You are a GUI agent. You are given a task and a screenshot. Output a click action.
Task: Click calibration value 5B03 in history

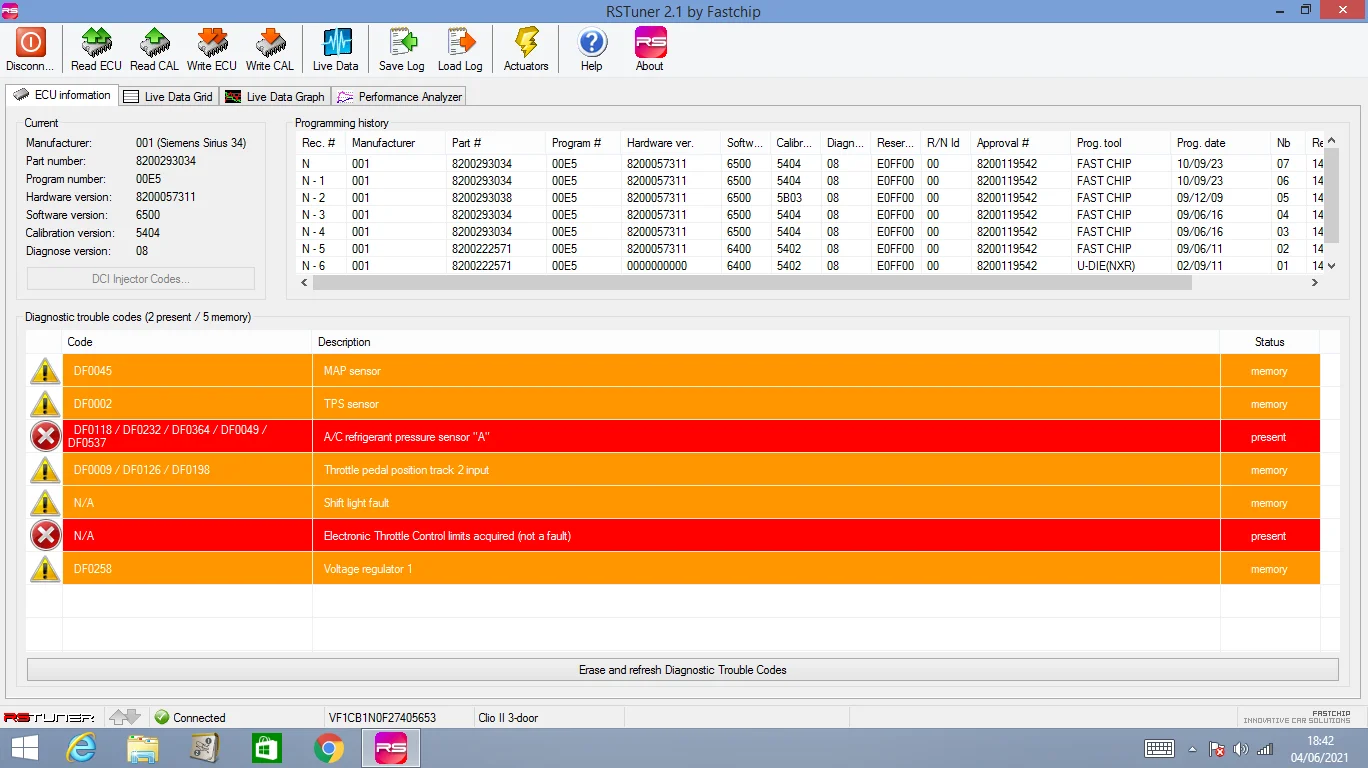click(x=789, y=198)
